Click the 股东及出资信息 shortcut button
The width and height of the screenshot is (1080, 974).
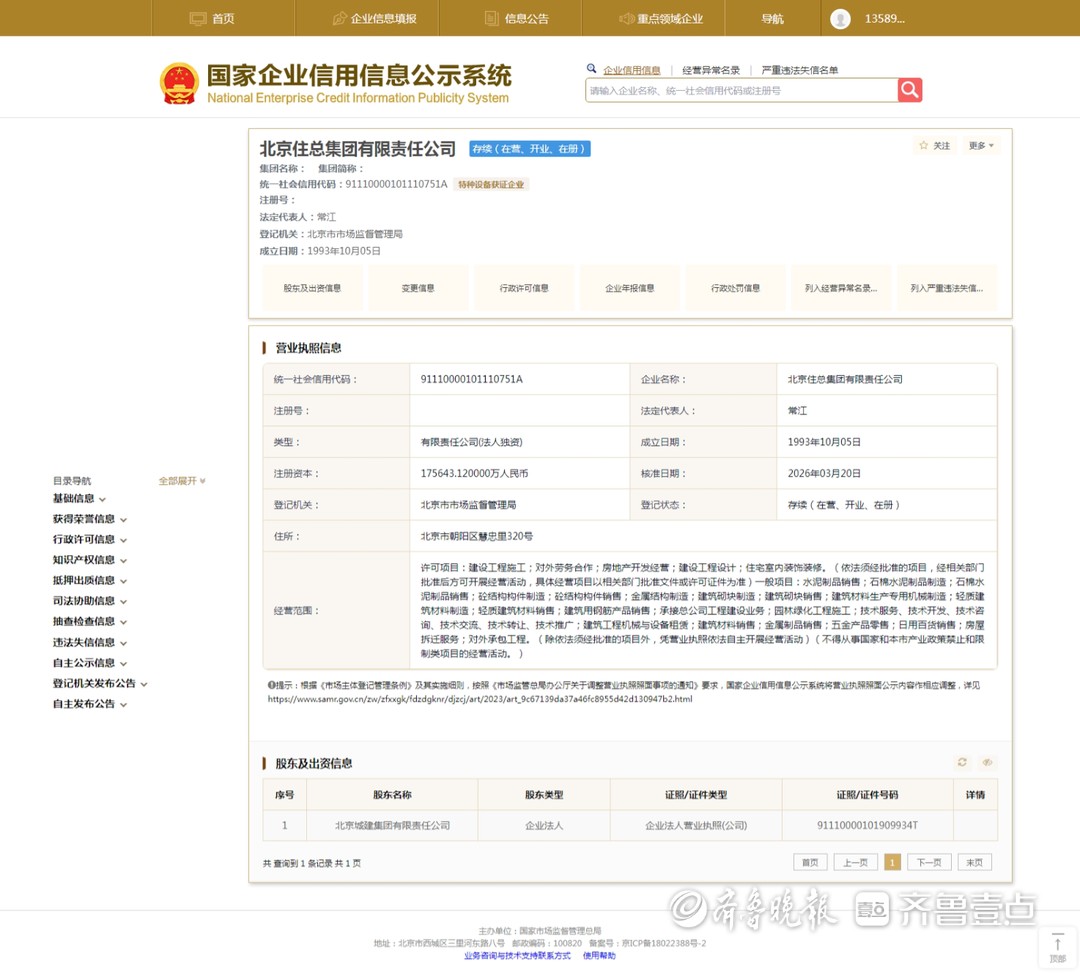point(312,288)
